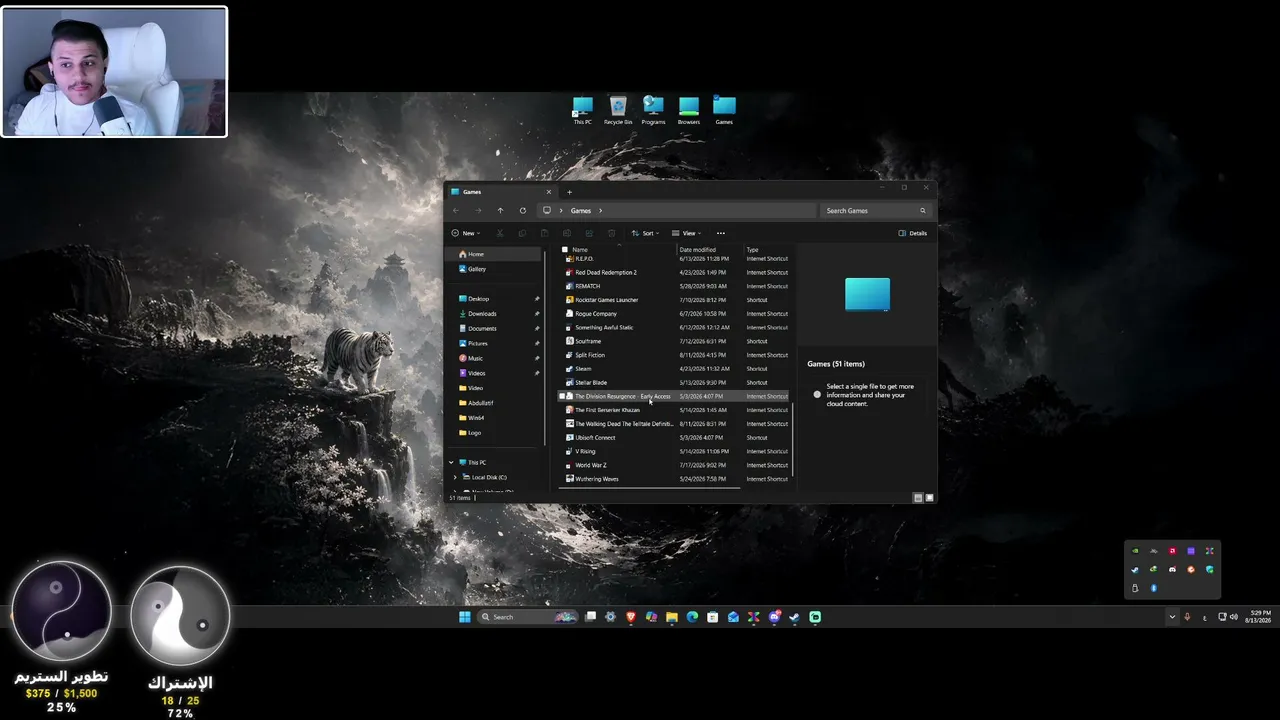Viewport: 1280px width, 720px height.
Task: Select The First Berserker Khazan row
Action: 675,410
